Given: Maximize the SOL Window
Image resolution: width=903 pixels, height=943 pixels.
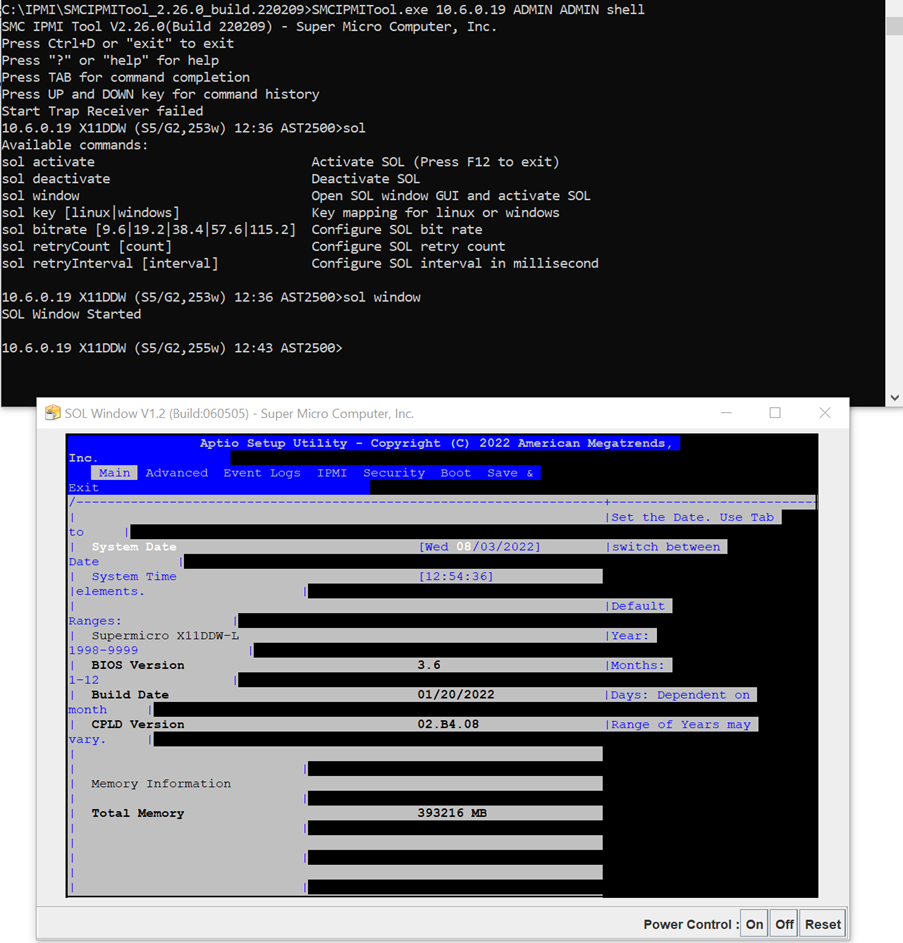Looking at the screenshot, I should point(775,413).
